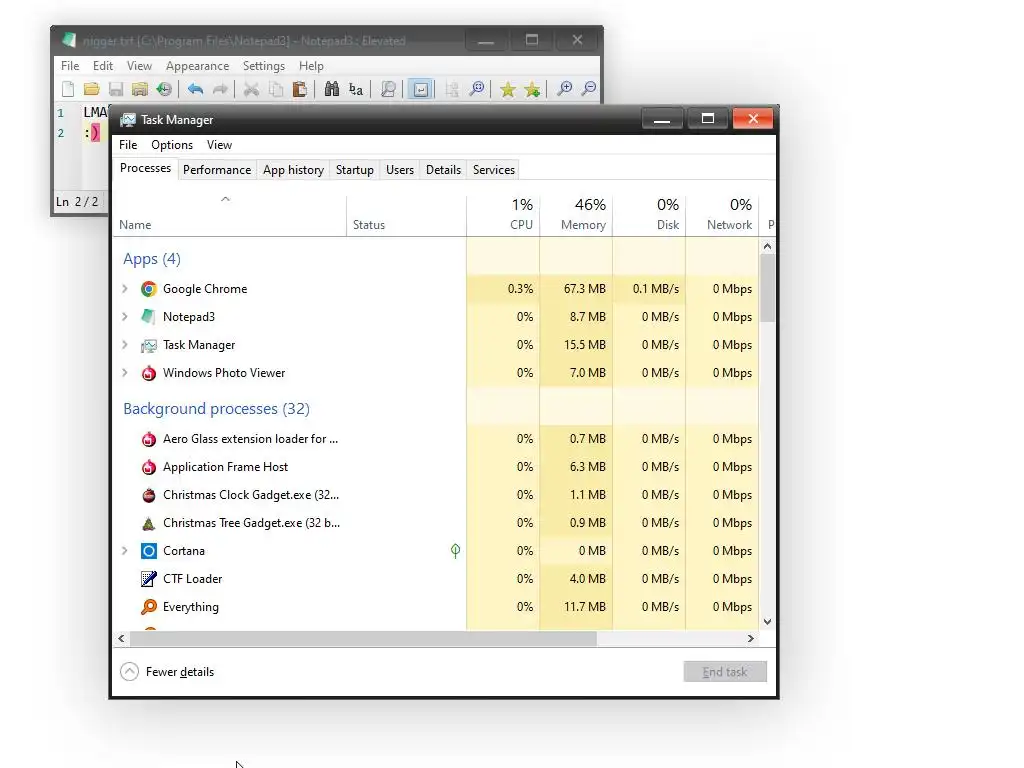The image size is (1024, 768).
Task: Open the file history clock icon in Notepad3
Action: 164,89
